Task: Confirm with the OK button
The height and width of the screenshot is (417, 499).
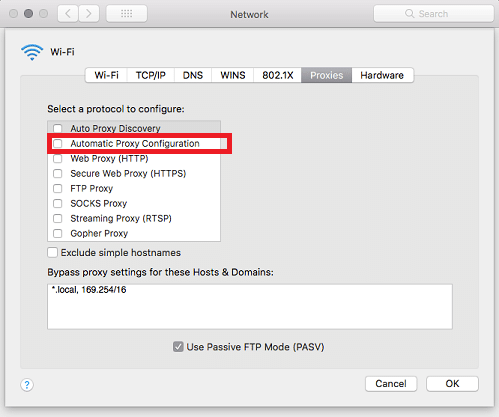Action: pyautogui.click(x=452, y=384)
